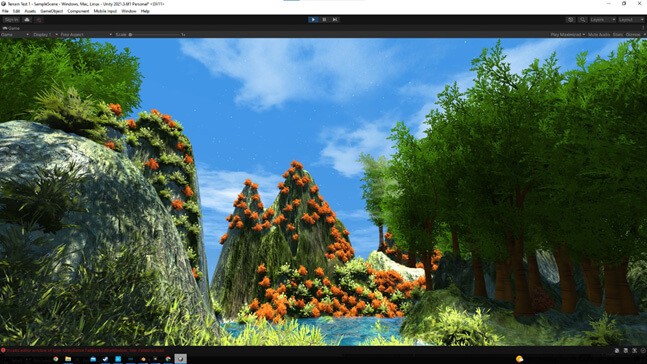Click the Sign in account button

pyautogui.click(x=11, y=19)
